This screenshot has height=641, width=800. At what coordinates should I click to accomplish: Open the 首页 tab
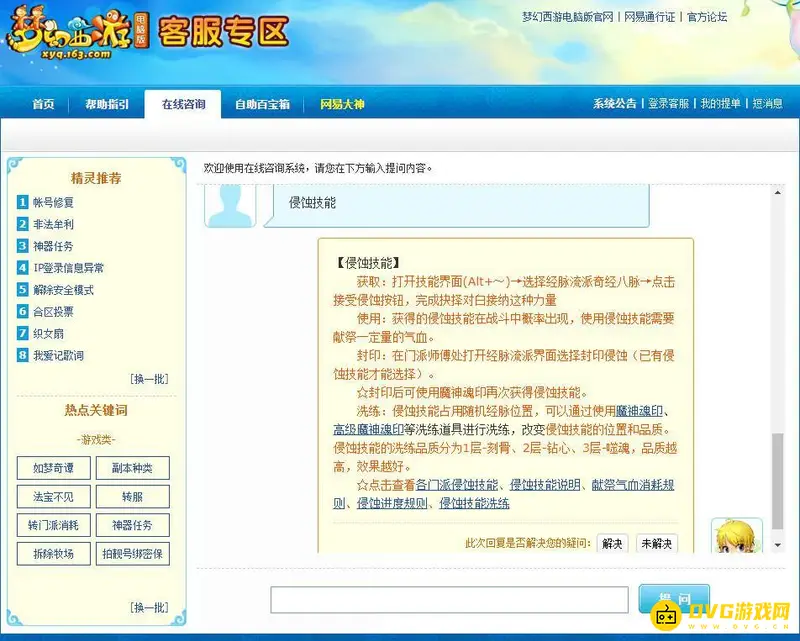[x=43, y=105]
